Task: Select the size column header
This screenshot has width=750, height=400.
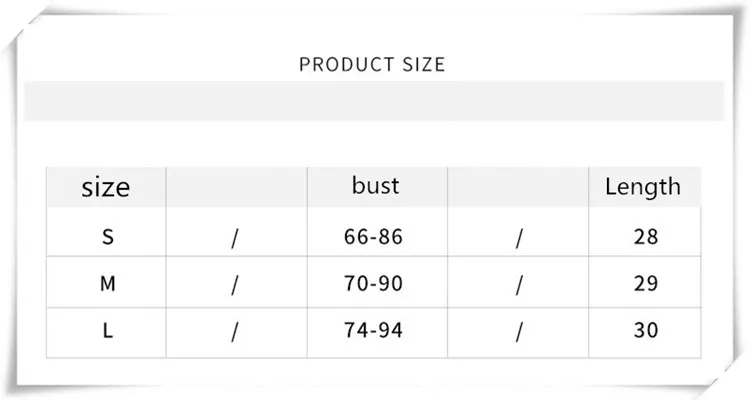Action: (x=106, y=187)
